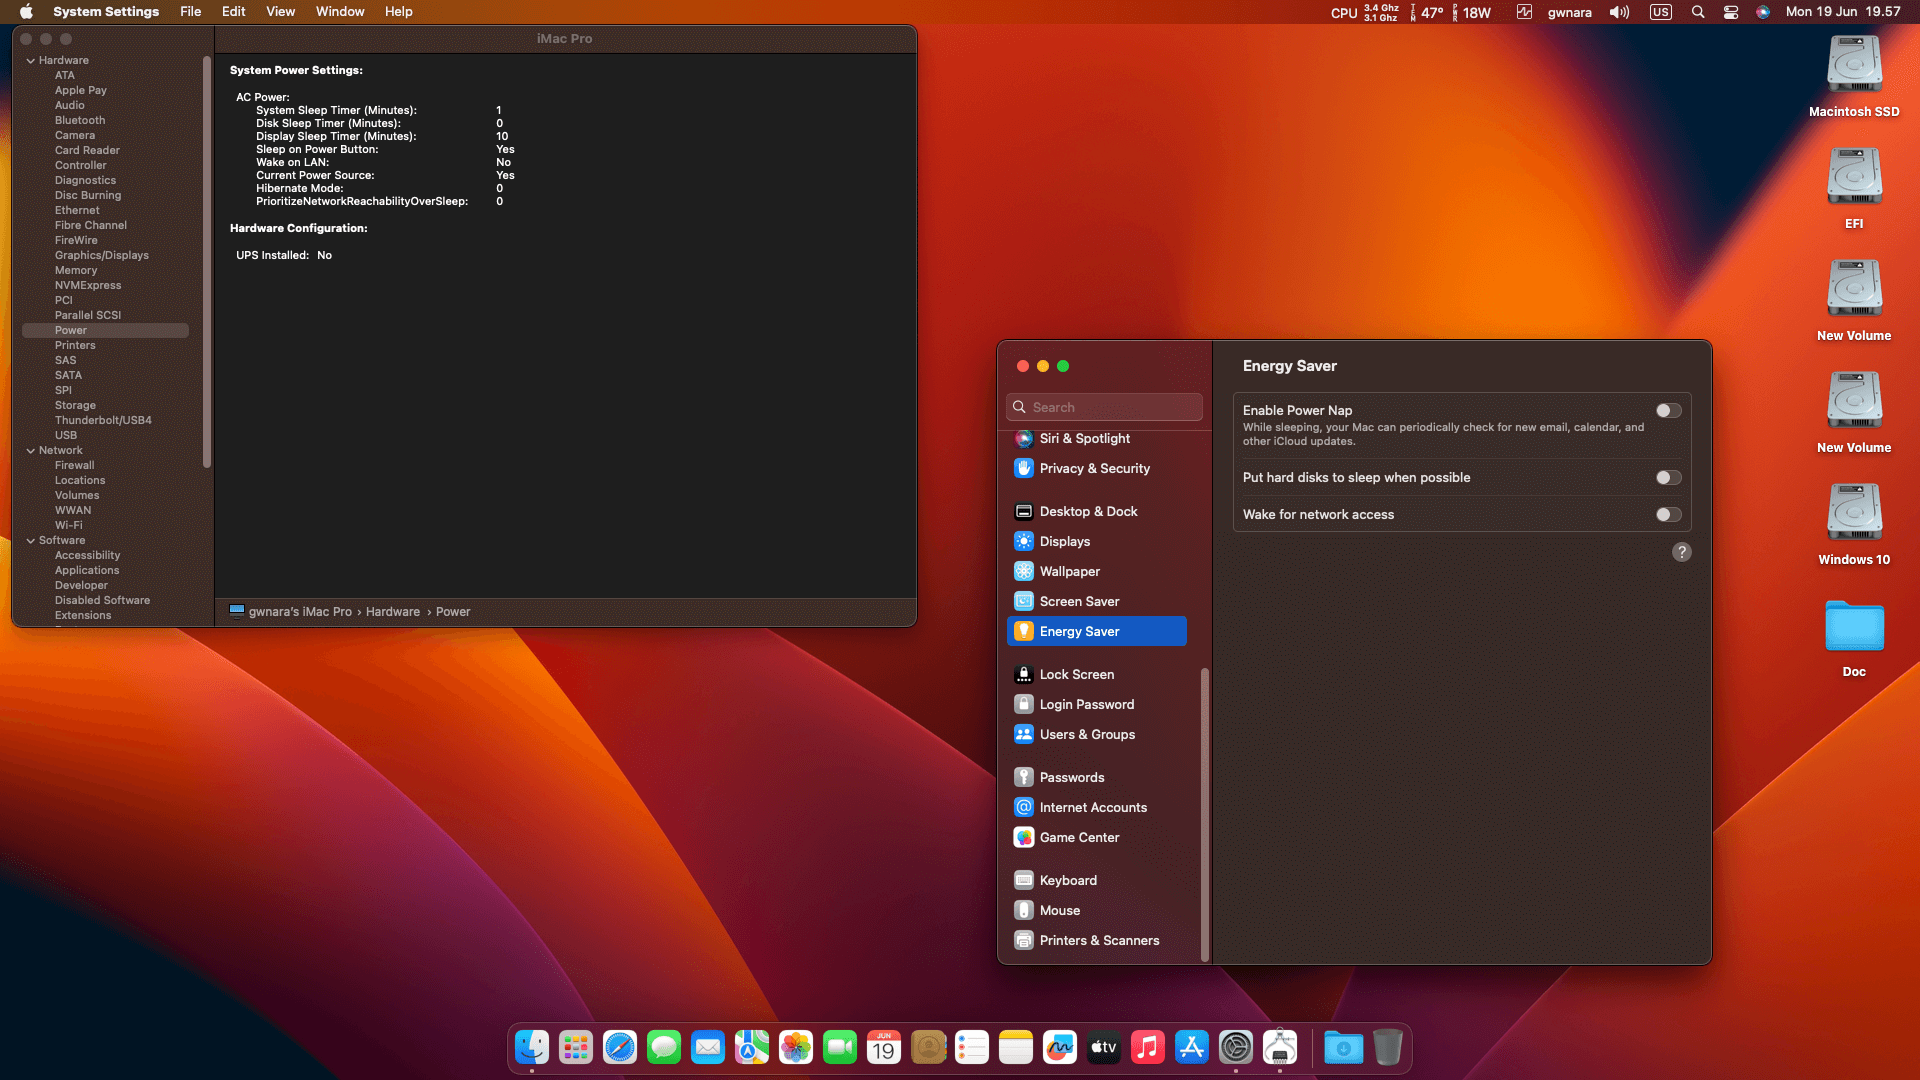Click Hardware in the path bar
1920x1080 pixels.
[392, 612]
